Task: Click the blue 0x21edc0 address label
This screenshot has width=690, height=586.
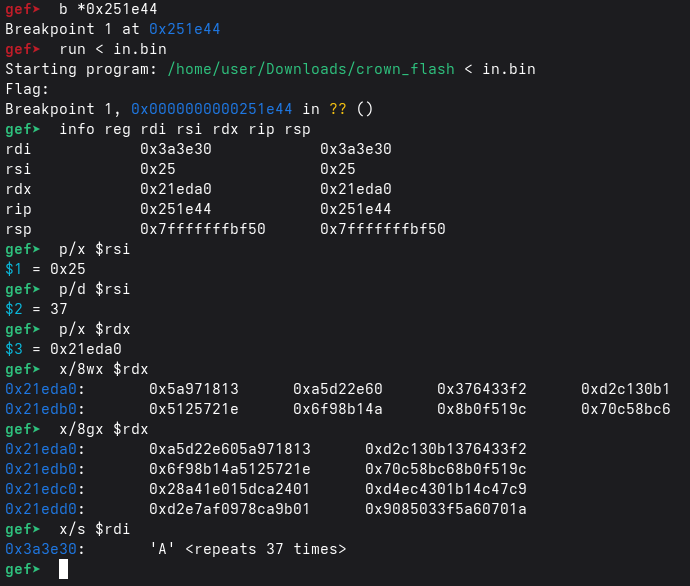Action: pos(45,489)
